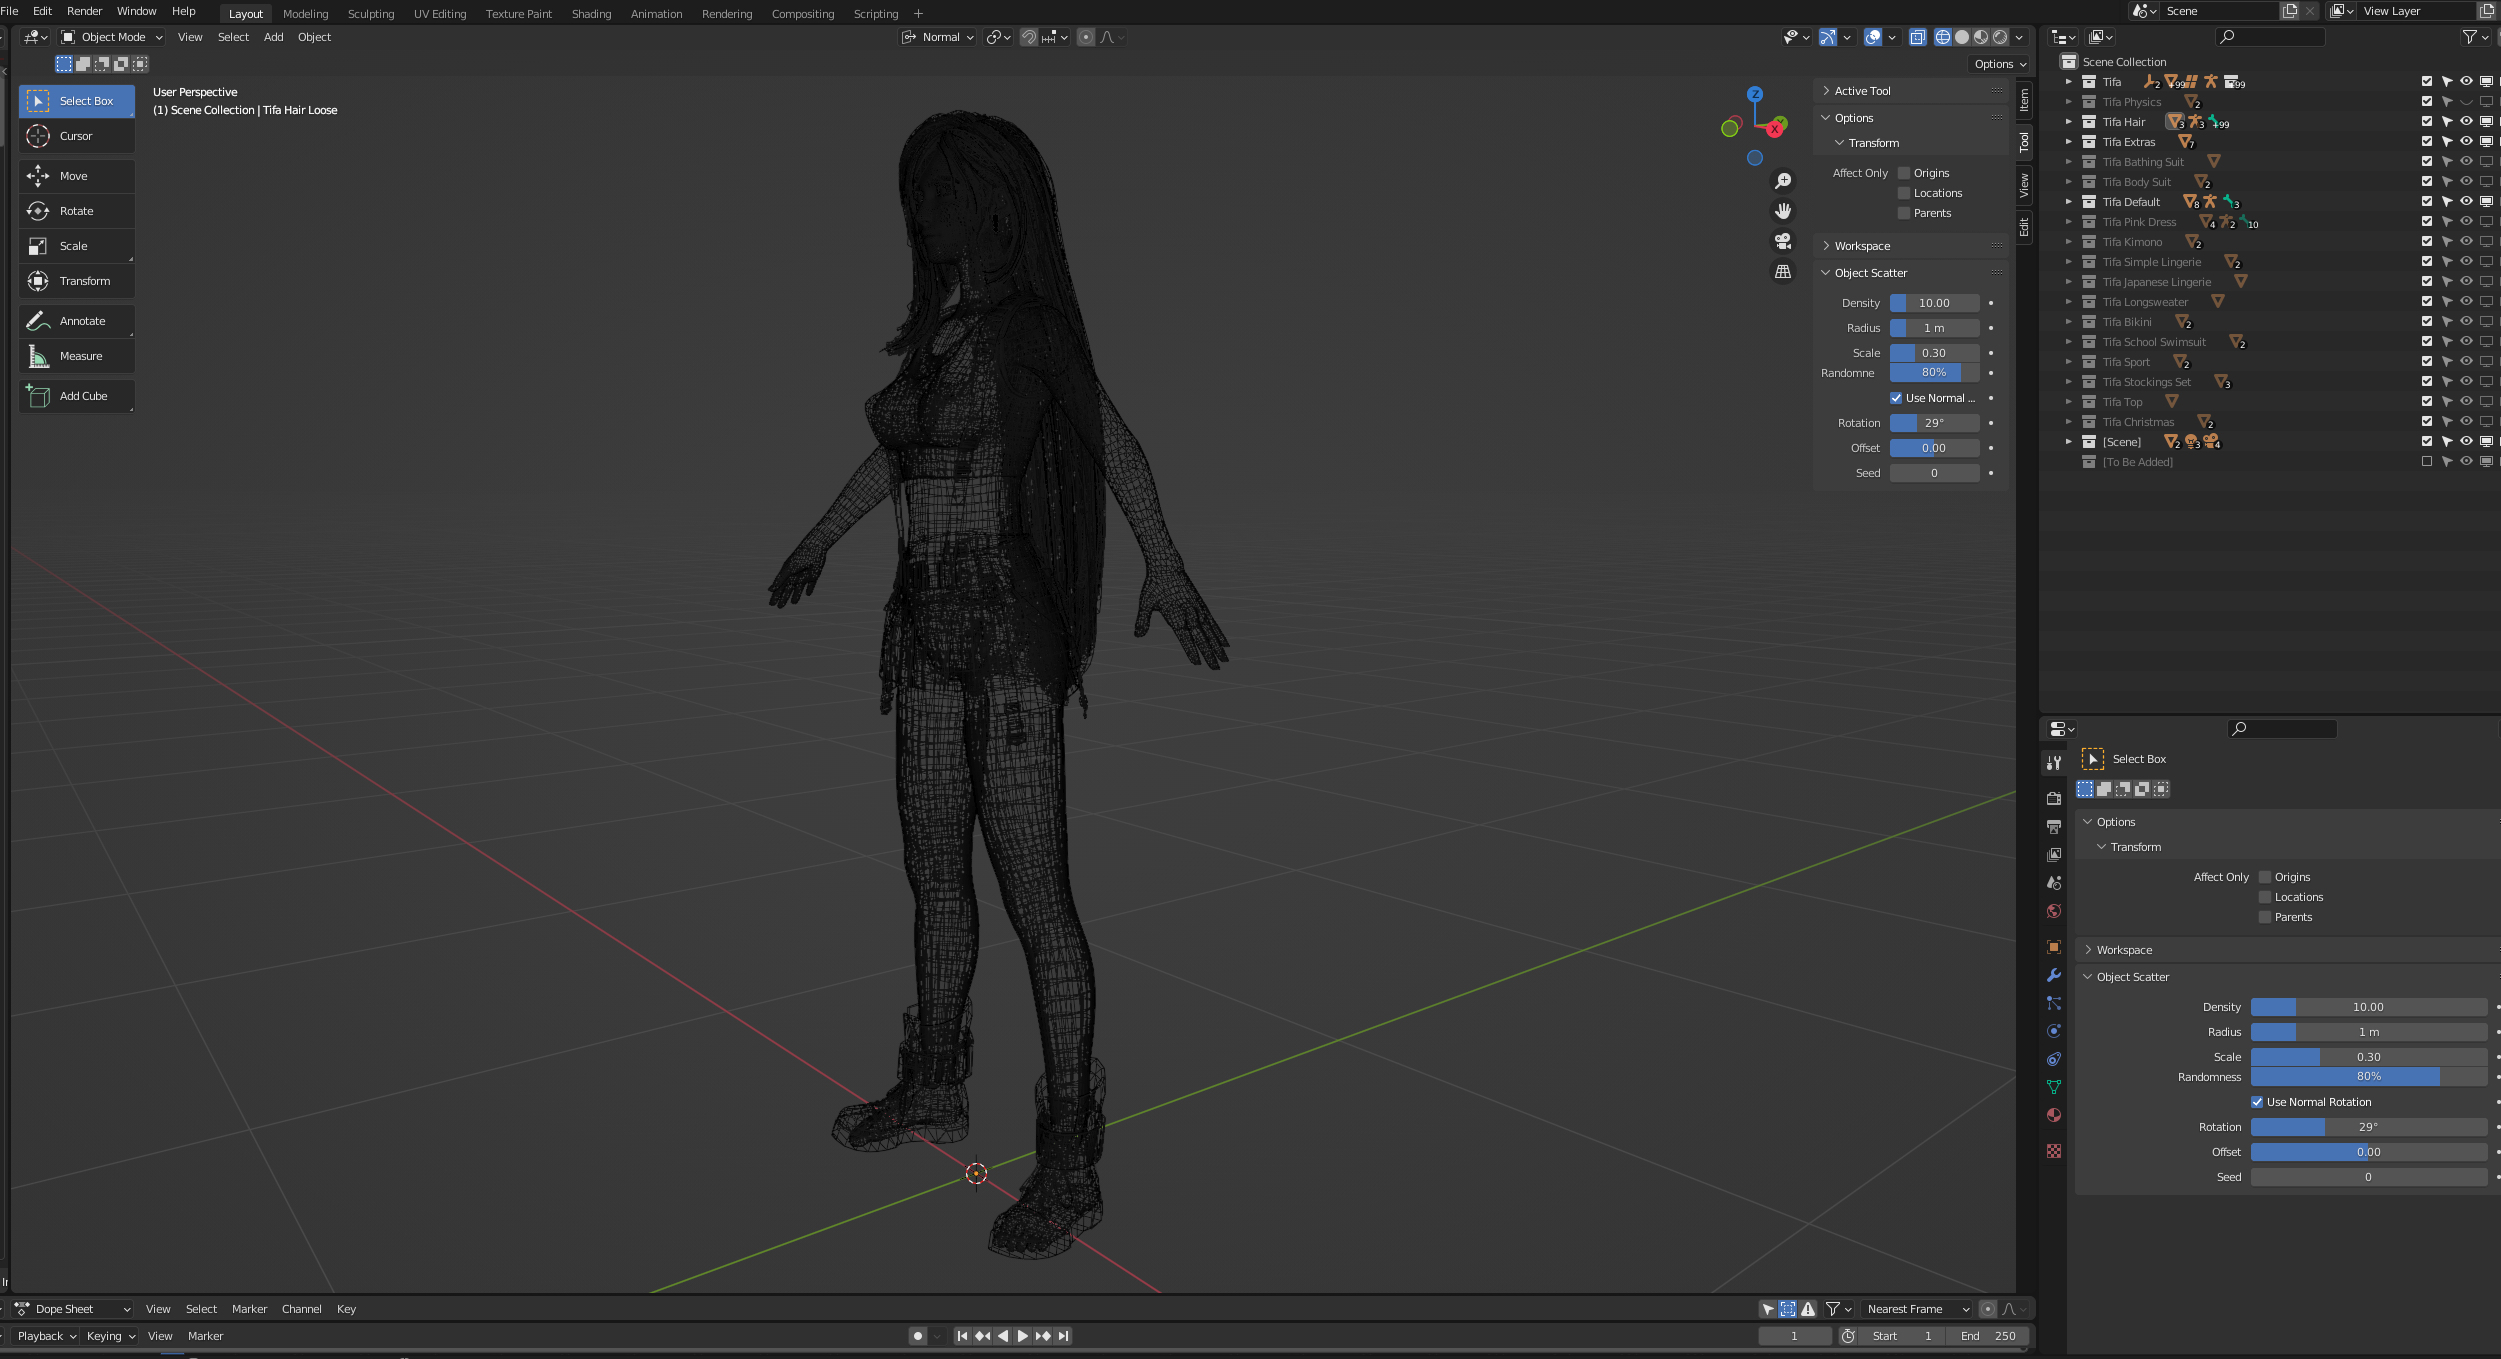Enable the [To Be Added] collection checkbox

point(2427,462)
